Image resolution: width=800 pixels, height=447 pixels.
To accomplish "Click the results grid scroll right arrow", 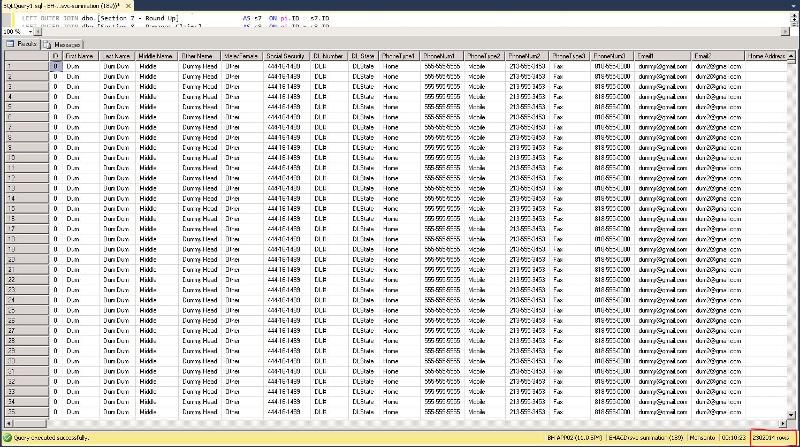I will pyautogui.click(x=783, y=423).
